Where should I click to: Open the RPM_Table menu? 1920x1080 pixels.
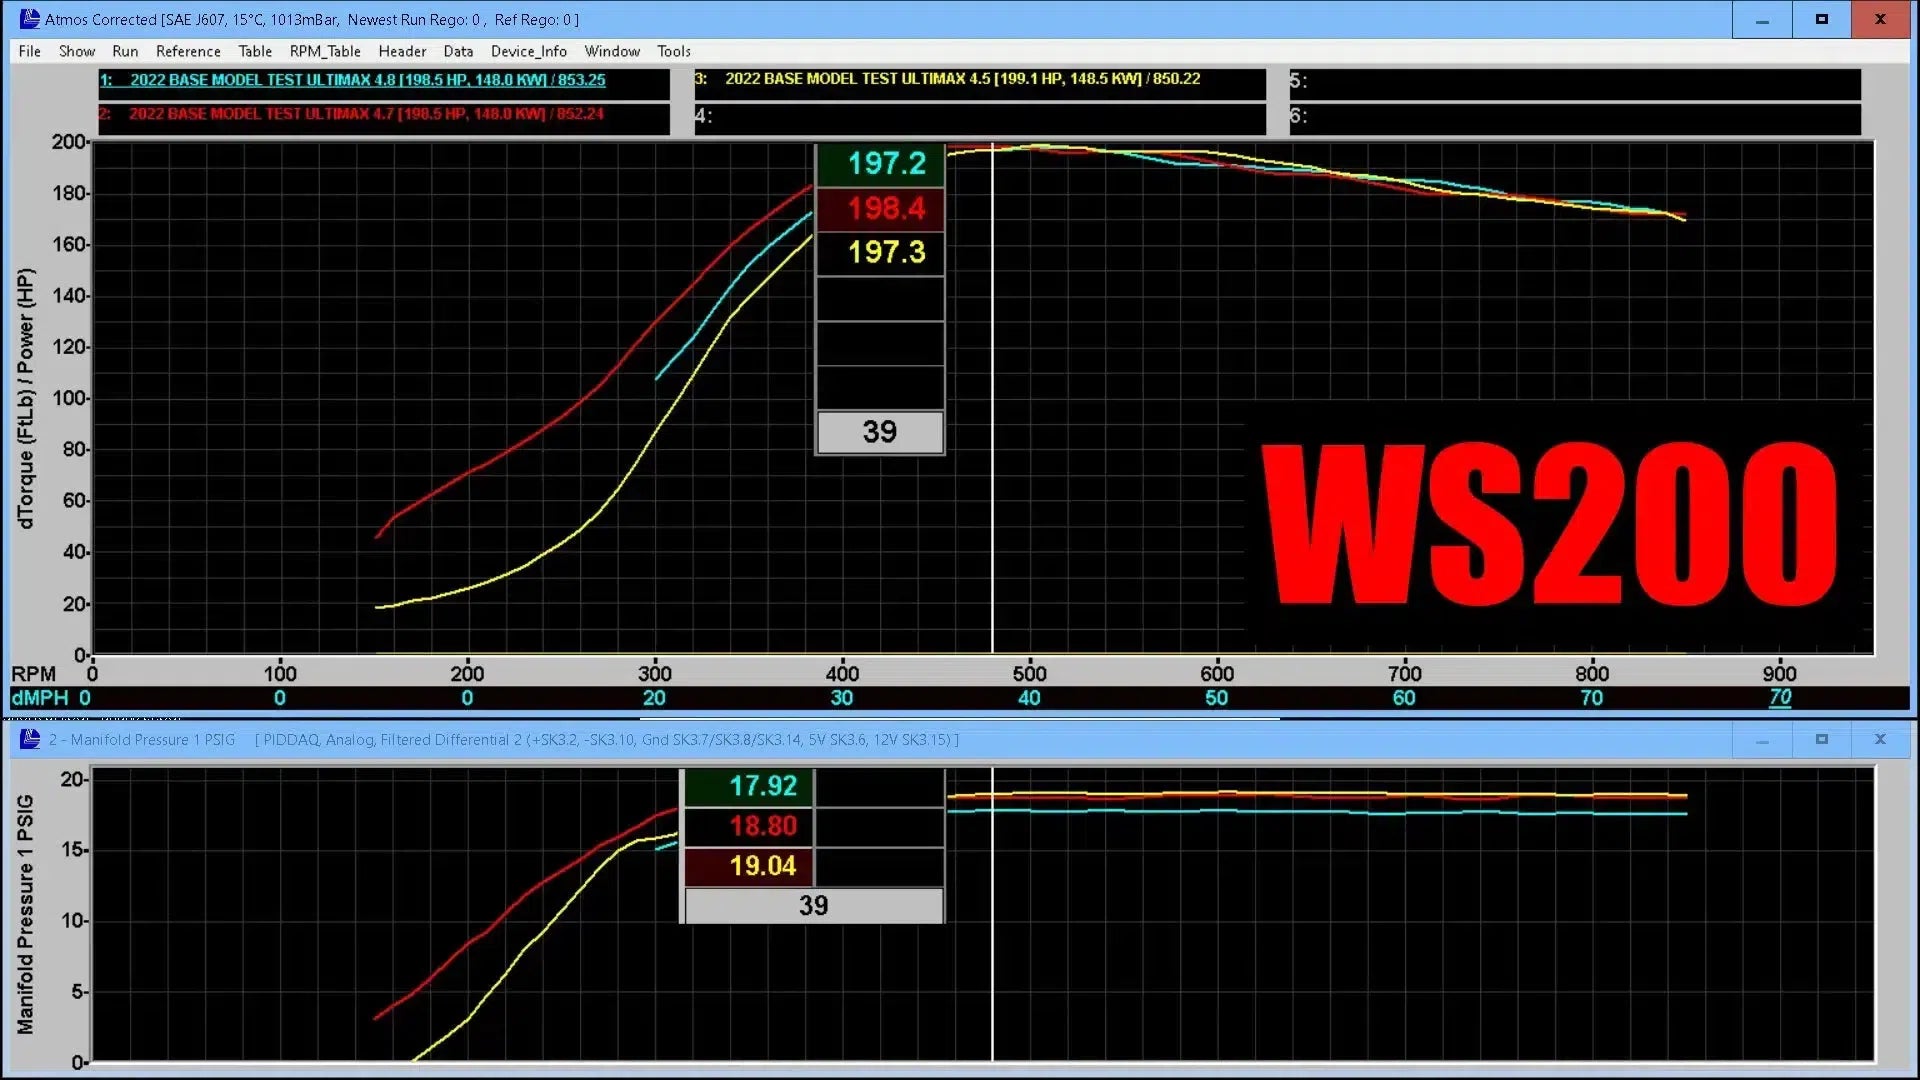[x=325, y=51]
